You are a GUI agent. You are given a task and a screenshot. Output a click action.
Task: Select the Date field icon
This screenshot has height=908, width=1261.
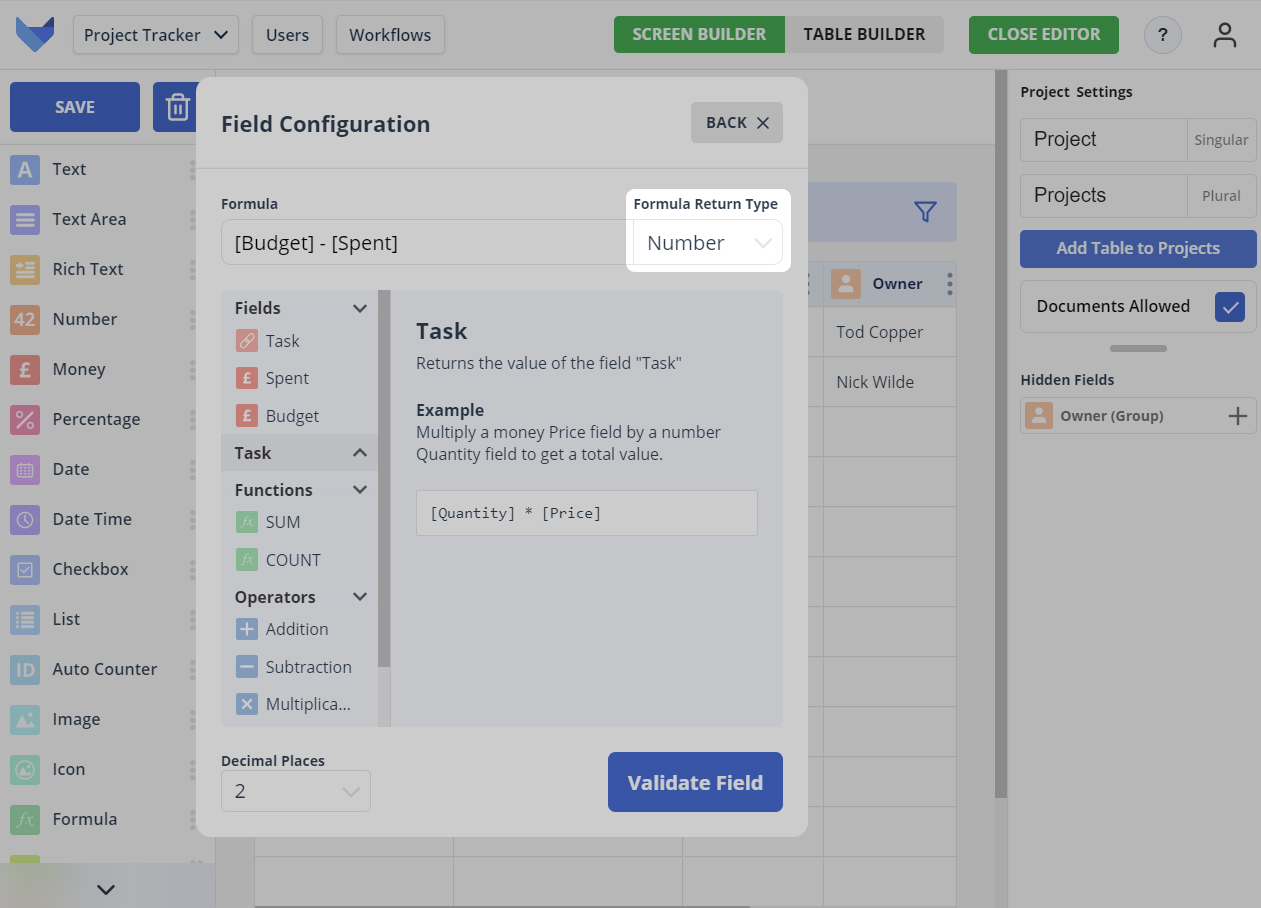coord(25,469)
